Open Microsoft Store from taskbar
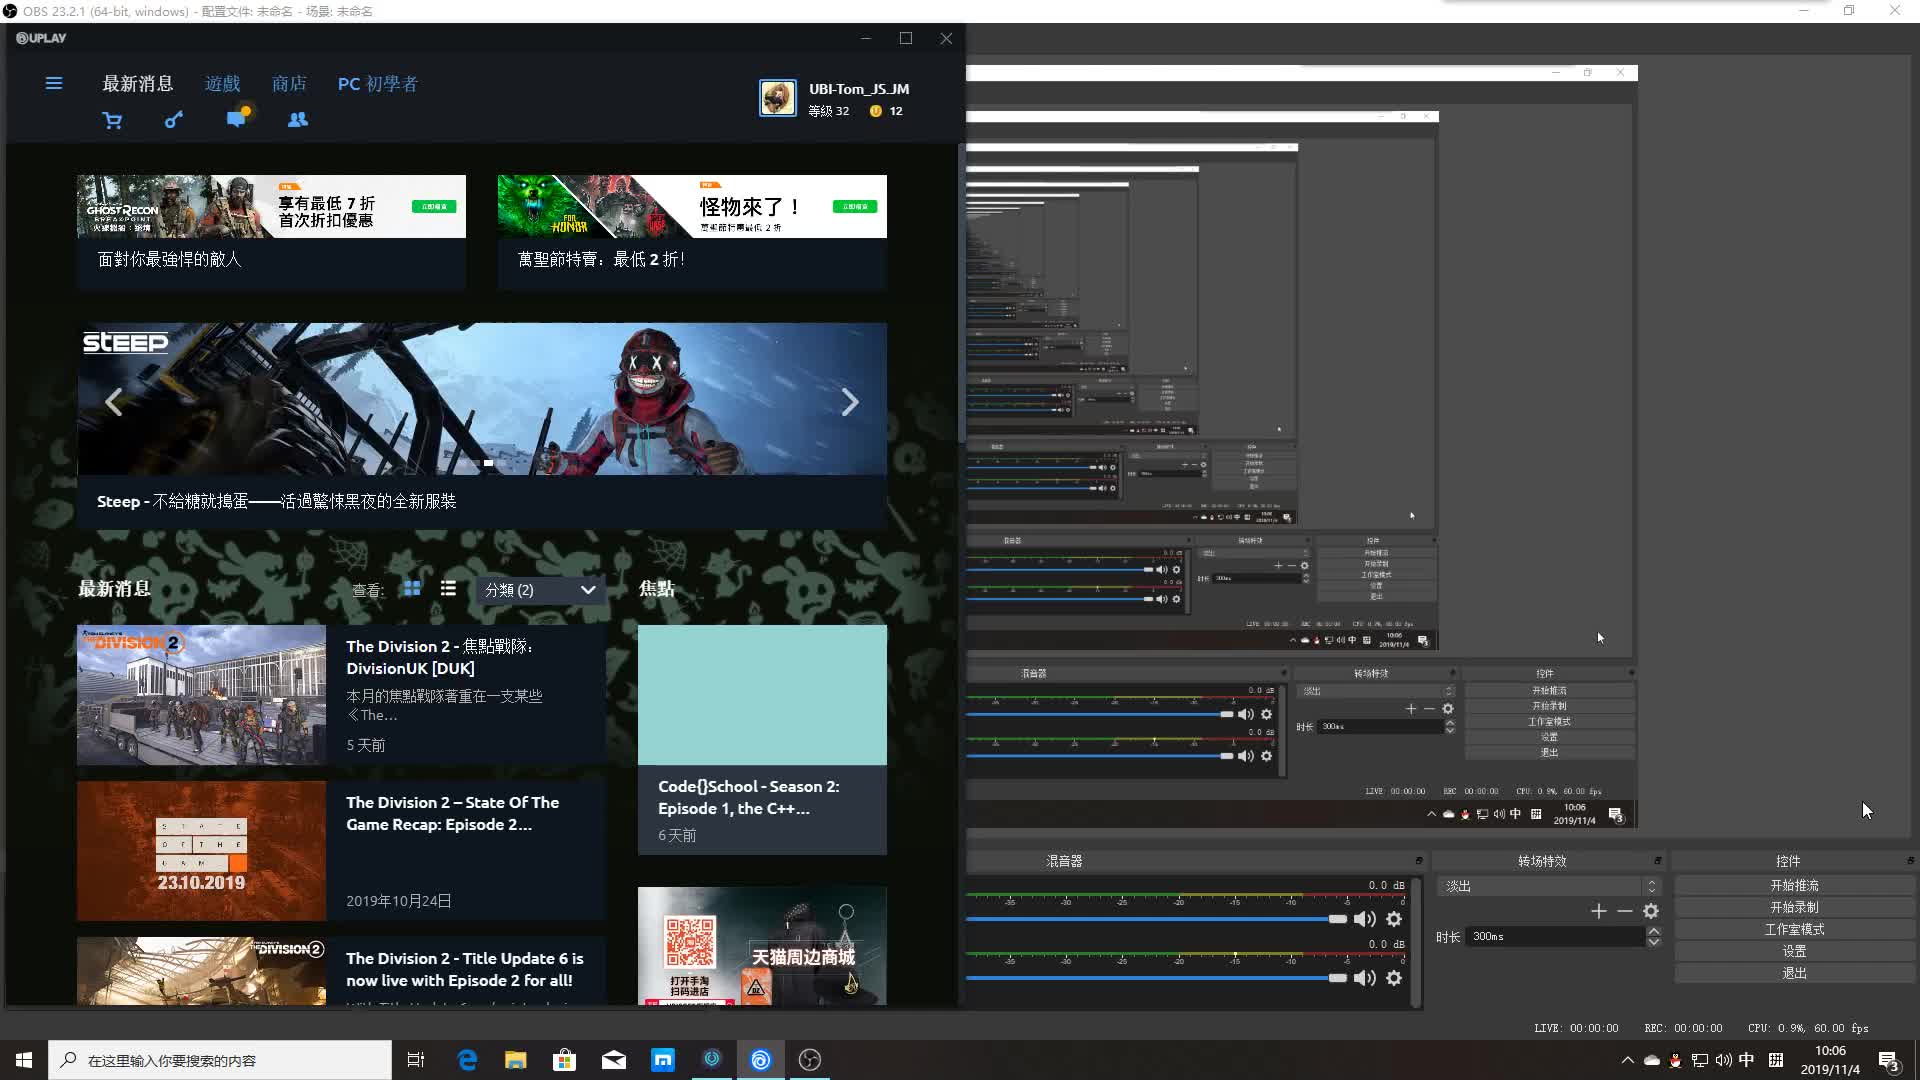 point(565,1060)
